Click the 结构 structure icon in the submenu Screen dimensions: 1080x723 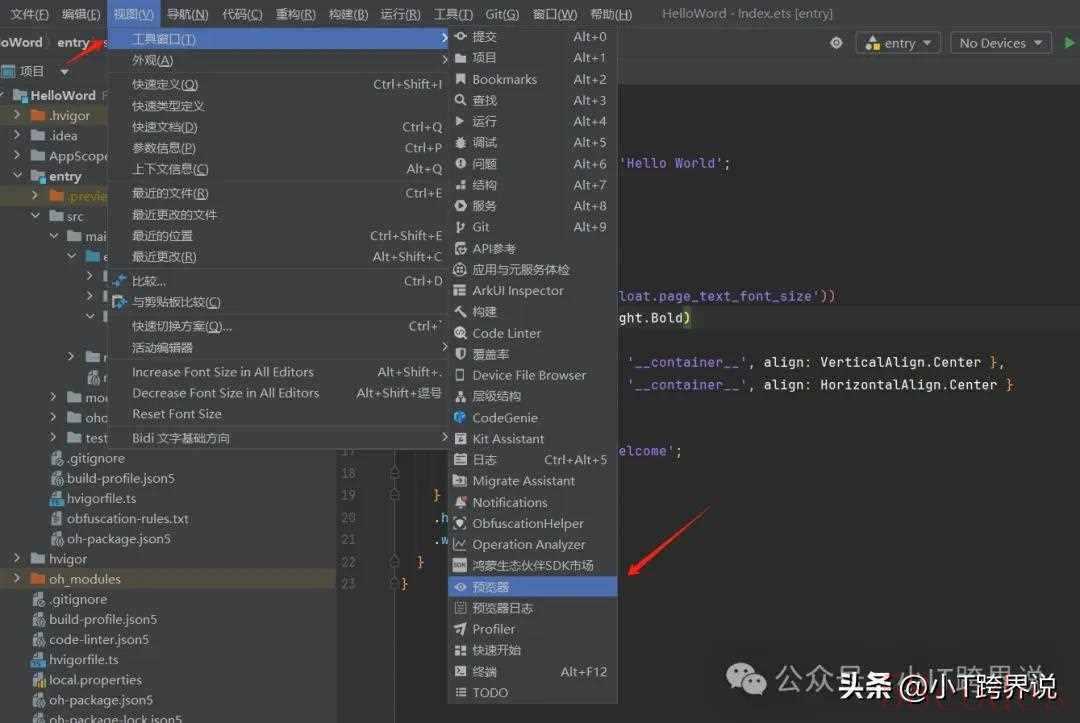pyautogui.click(x=461, y=185)
